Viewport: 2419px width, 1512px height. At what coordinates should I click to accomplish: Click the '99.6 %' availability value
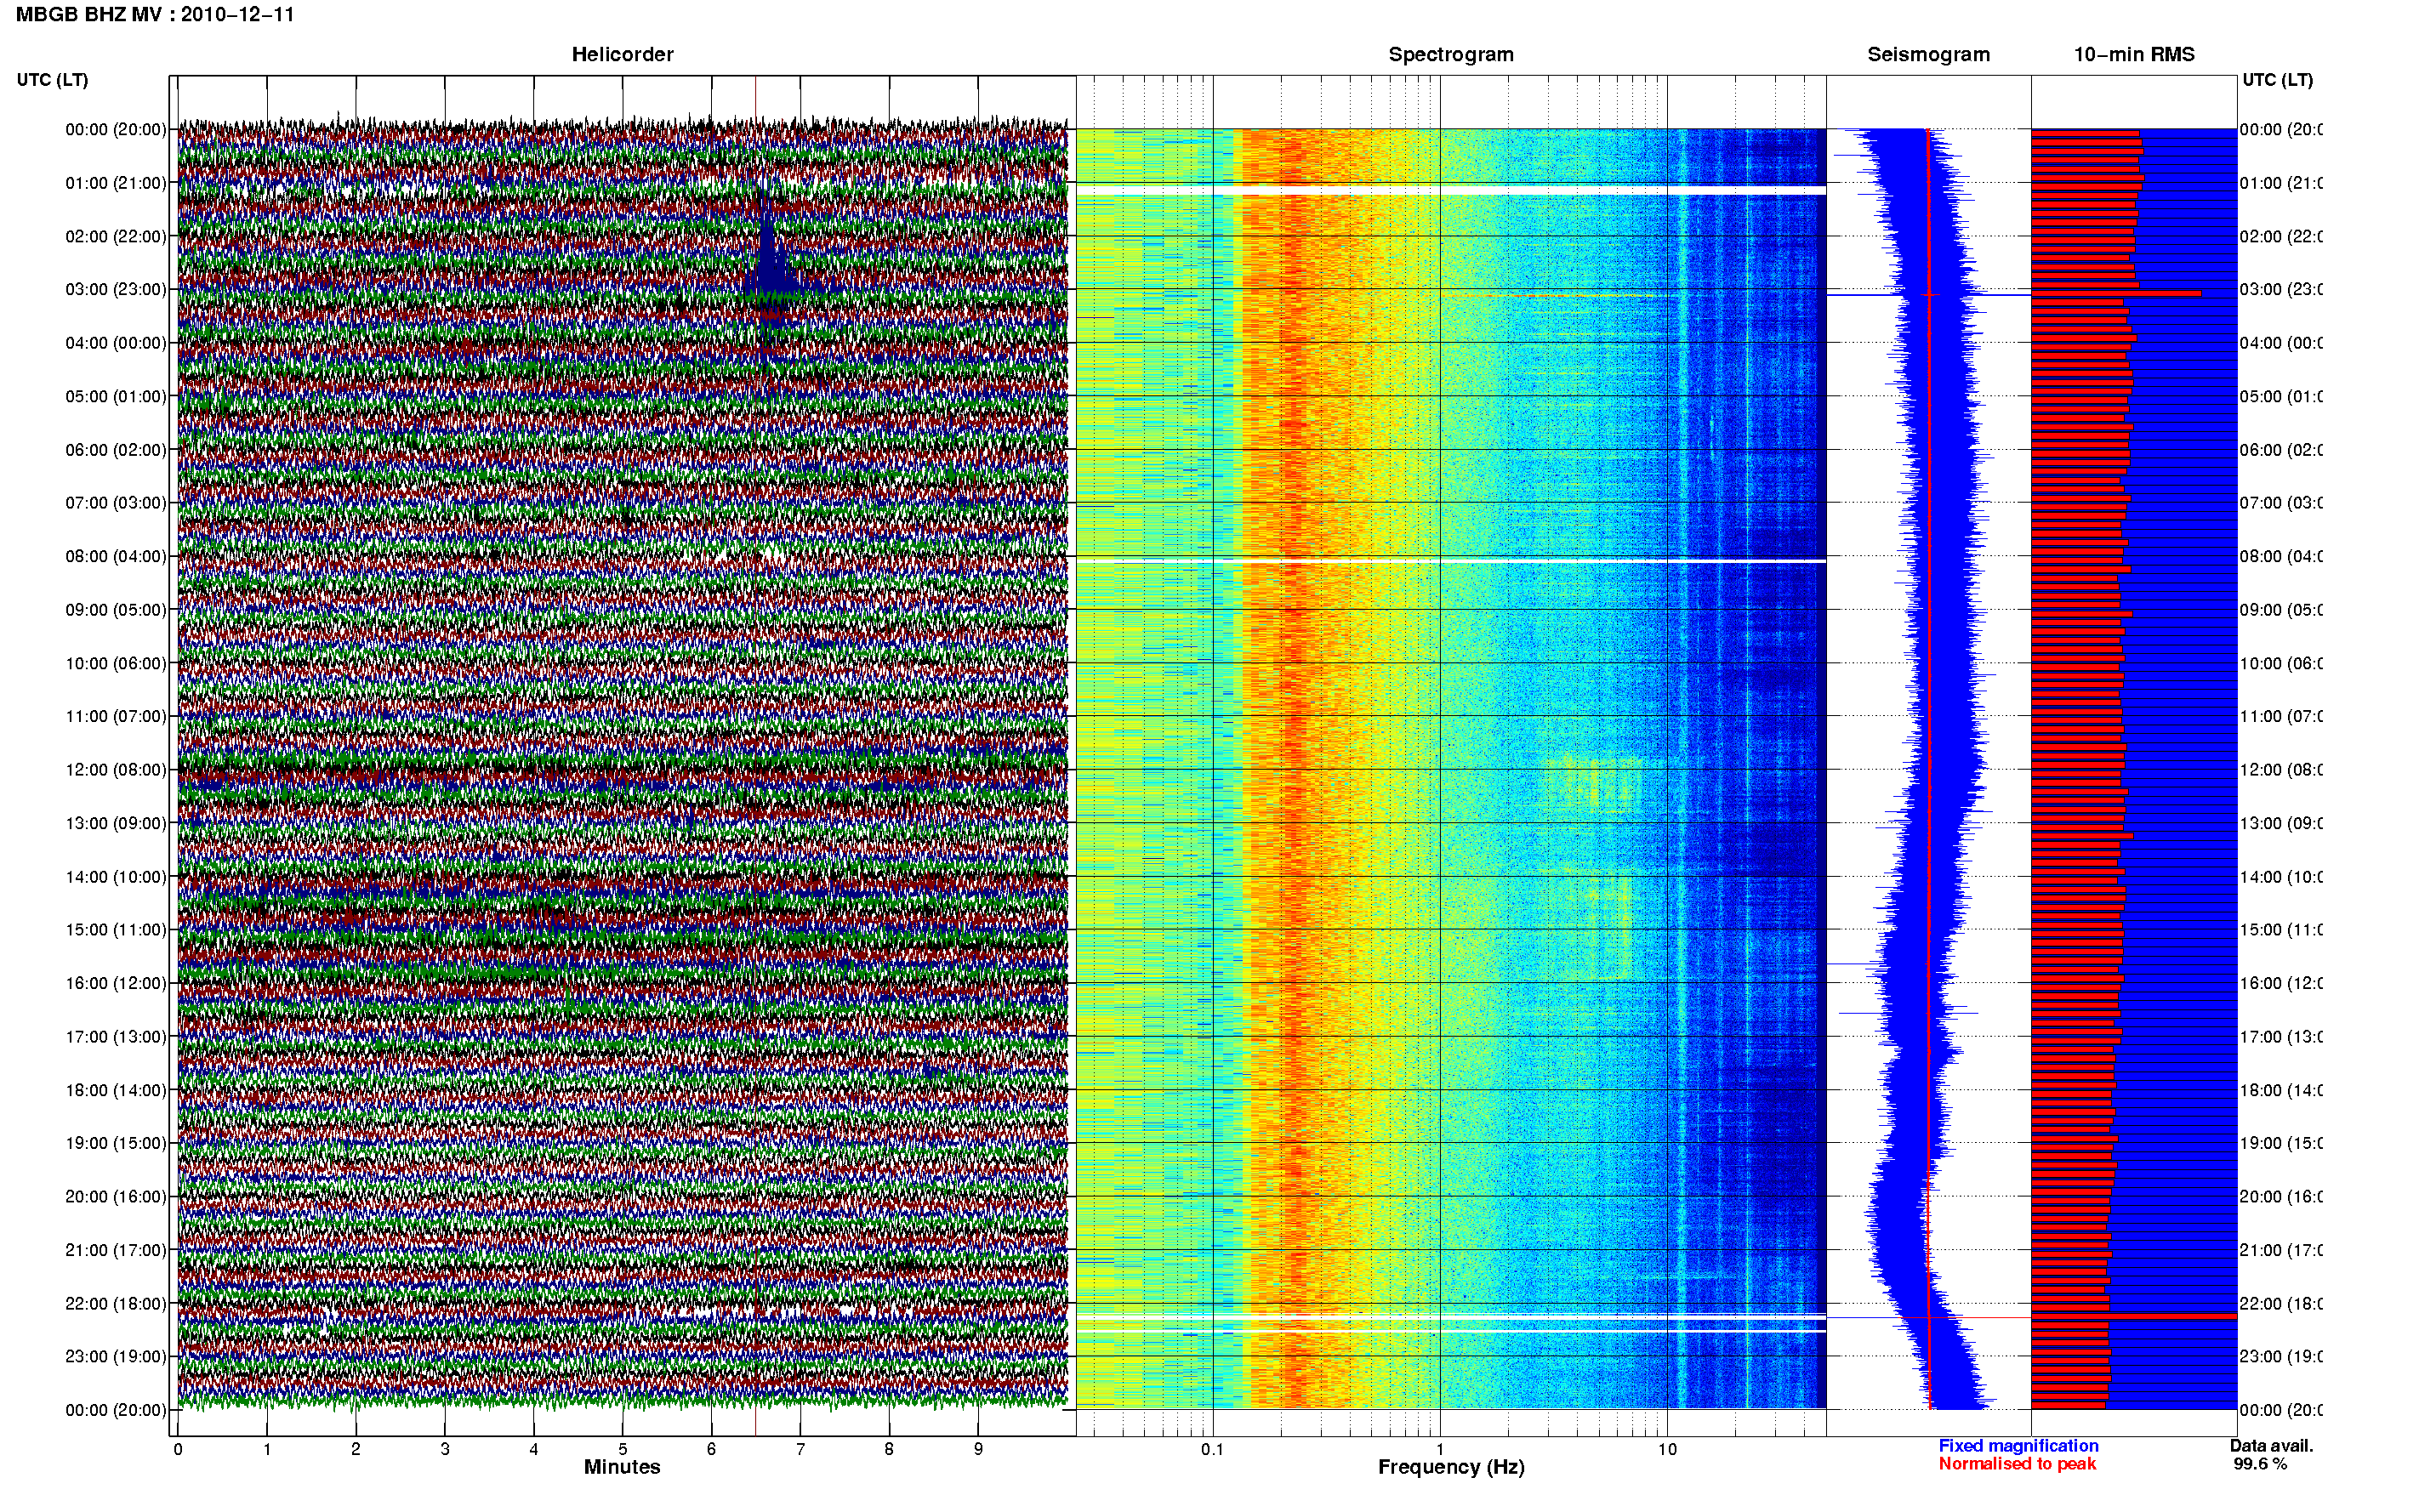click(x=2260, y=1464)
